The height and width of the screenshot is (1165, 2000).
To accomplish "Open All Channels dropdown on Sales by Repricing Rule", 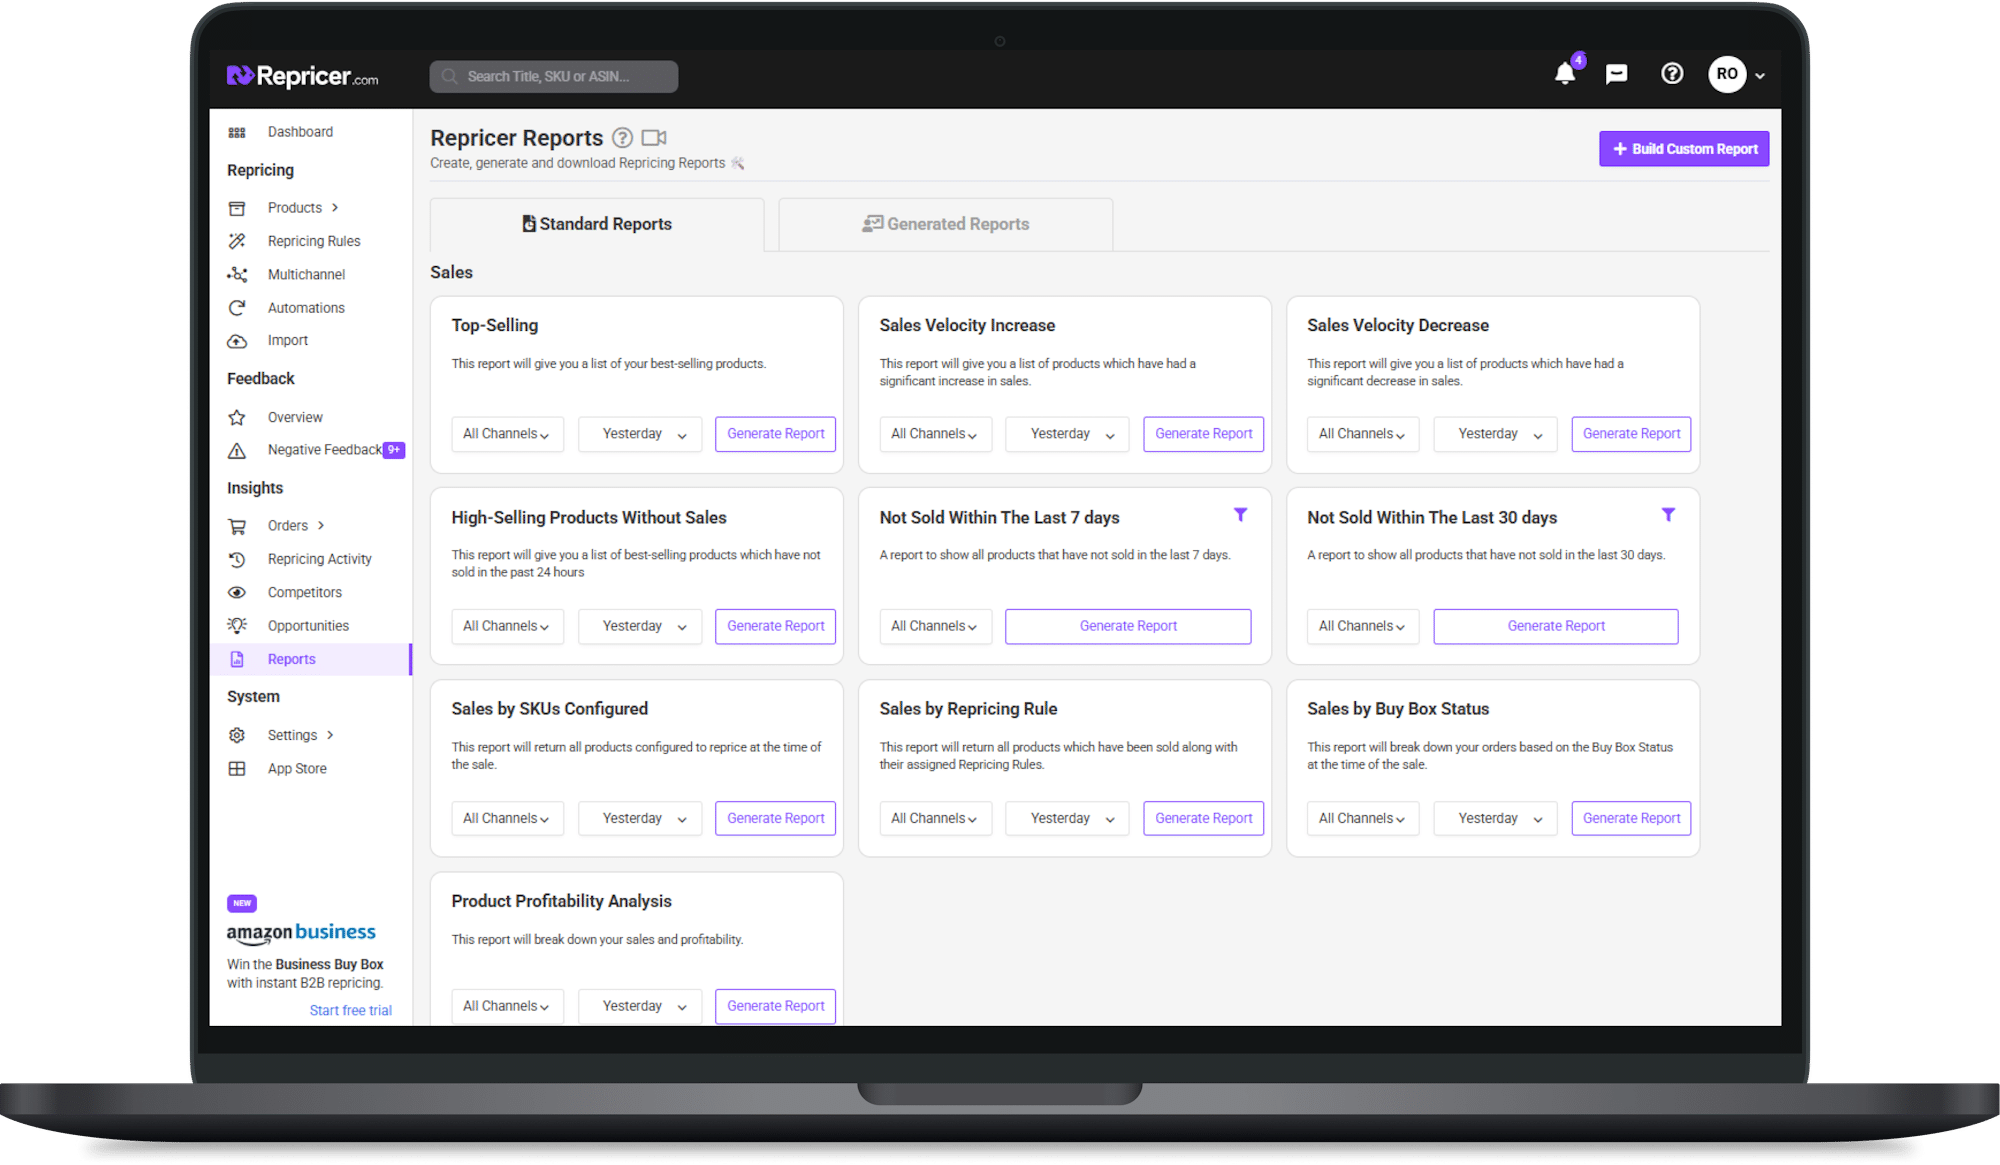I will tap(935, 818).
